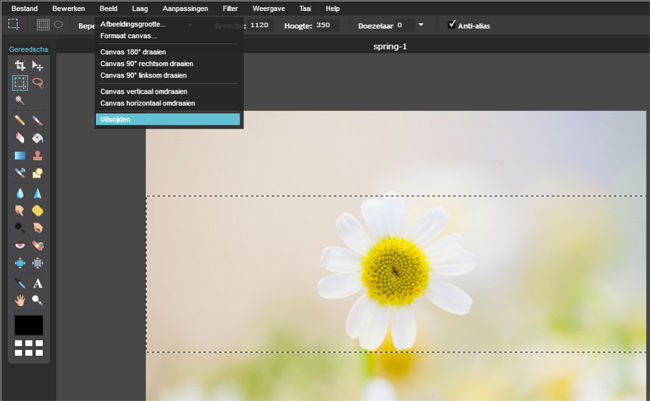This screenshot has height=401, width=650.
Task: Open the Filter menu
Action: 230,8
